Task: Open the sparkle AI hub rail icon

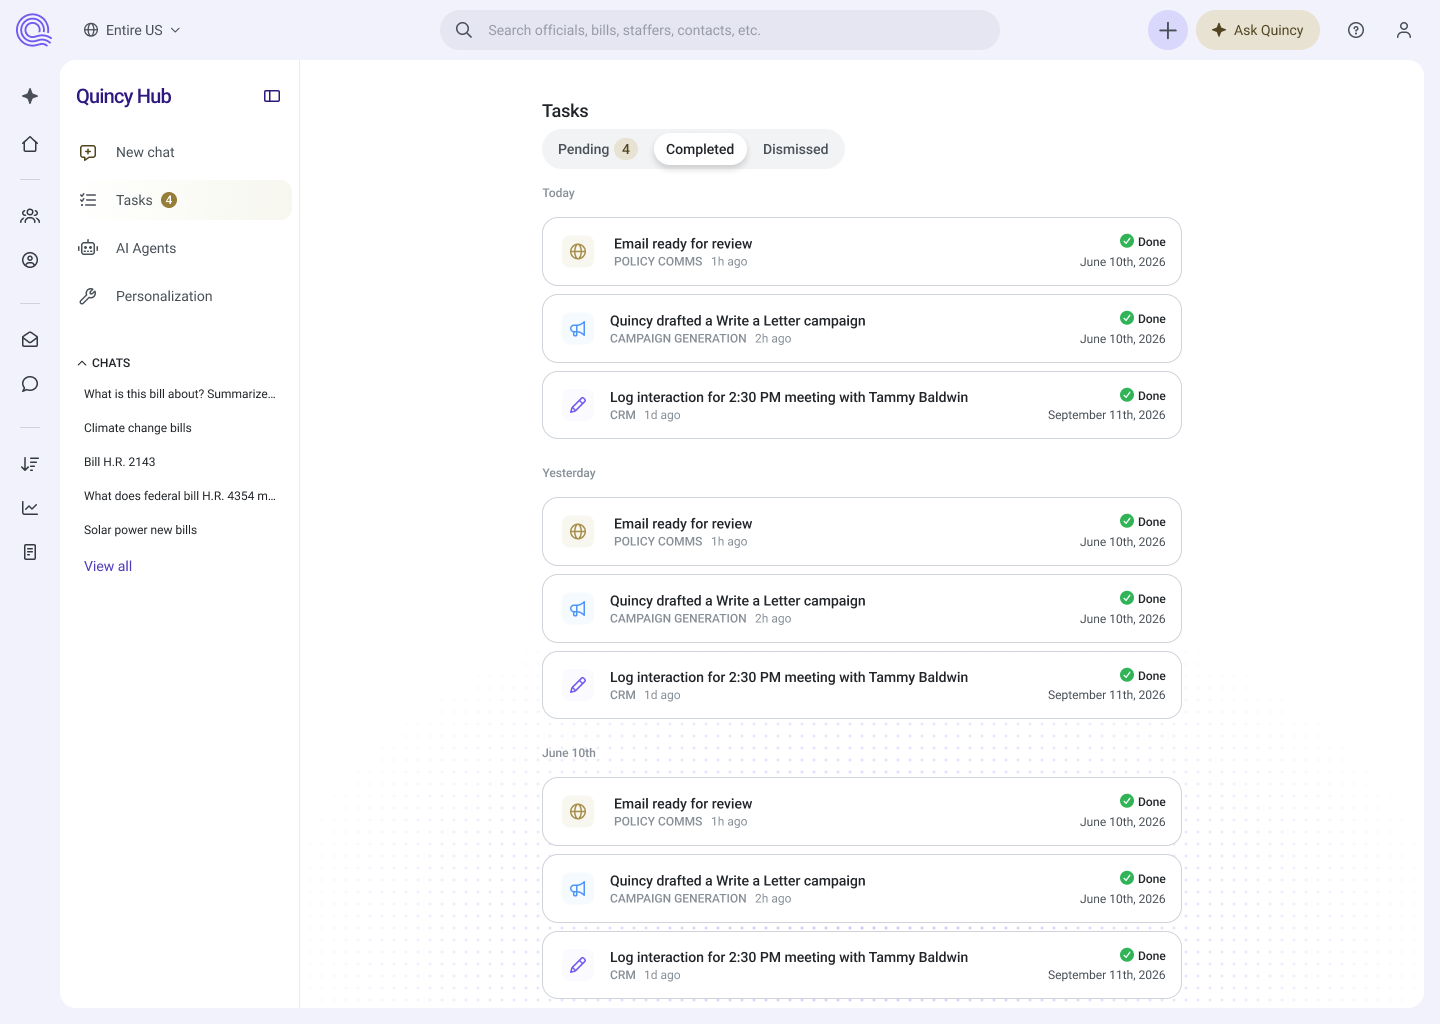Action: tap(30, 96)
